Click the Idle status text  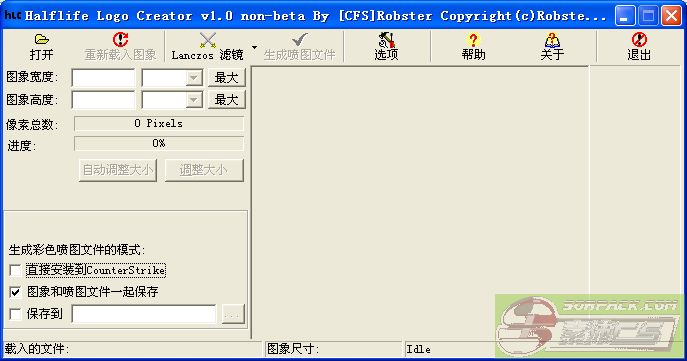[x=418, y=349]
